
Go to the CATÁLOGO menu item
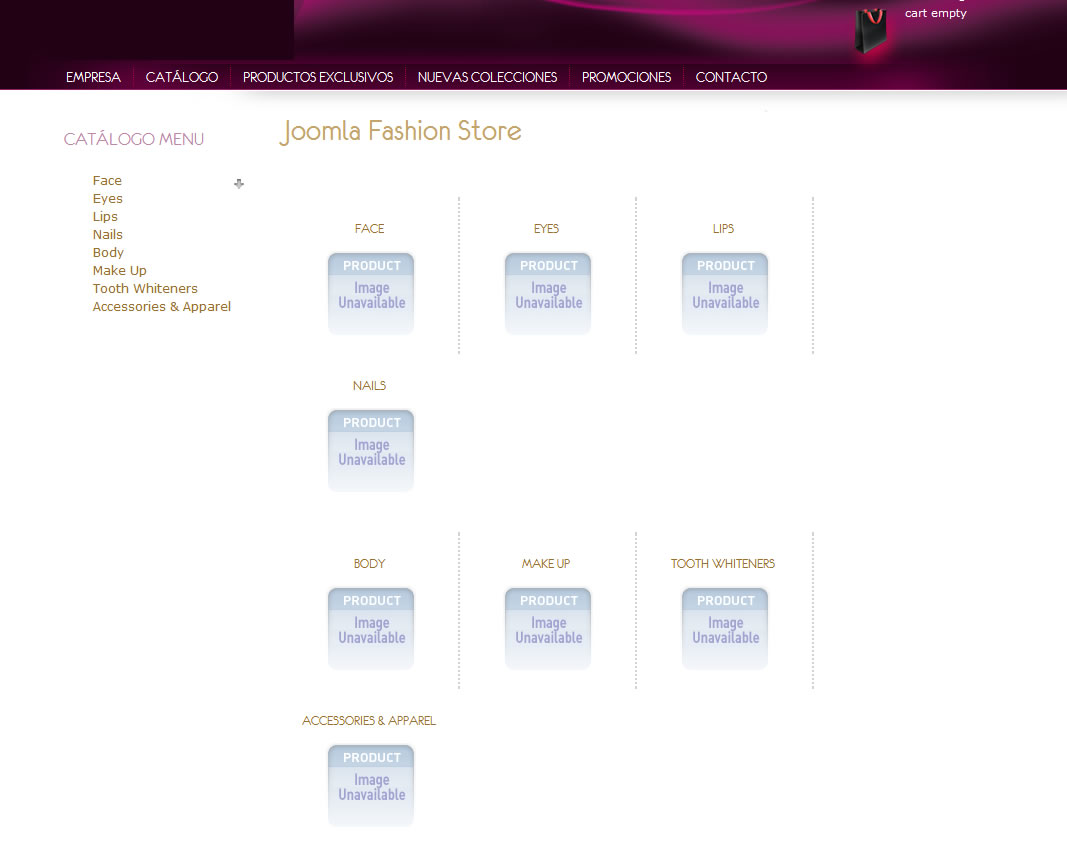pos(182,77)
